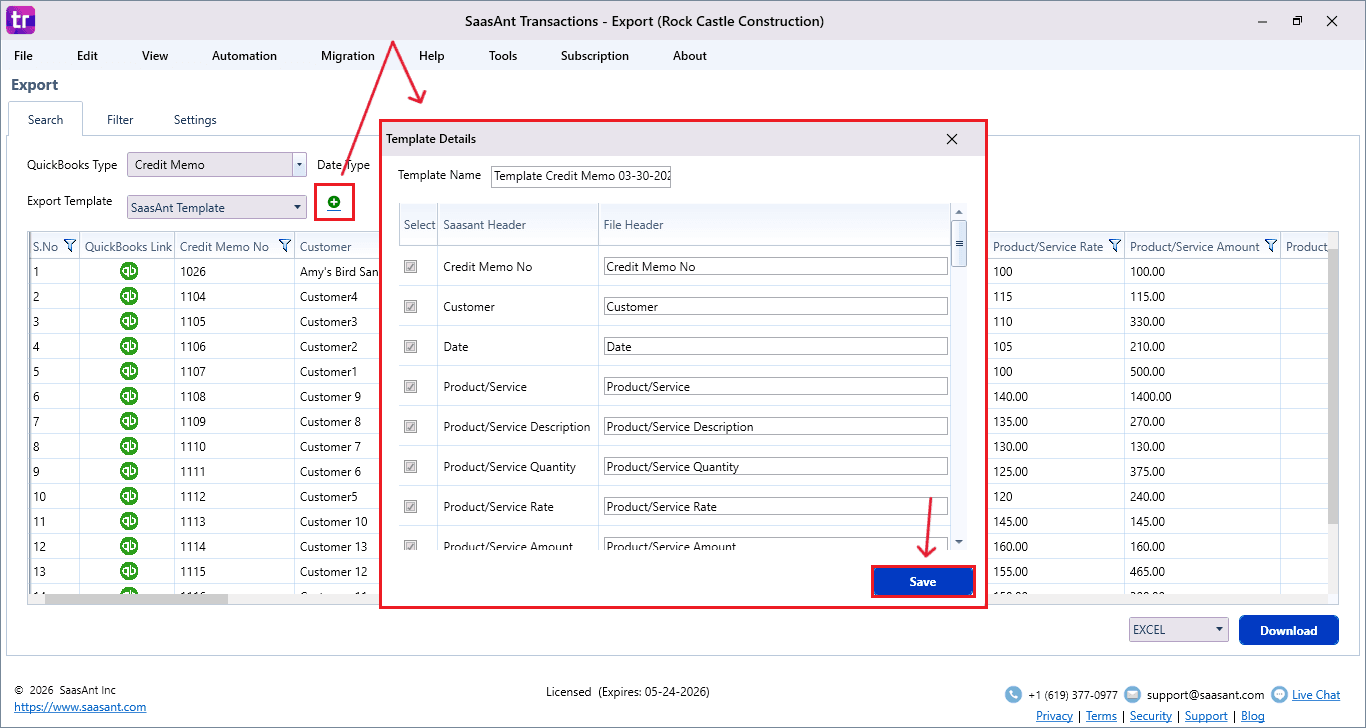Click the SaasAnt 'tr' app logo
The height and width of the screenshot is (728, 1366).
pos(21,20)
